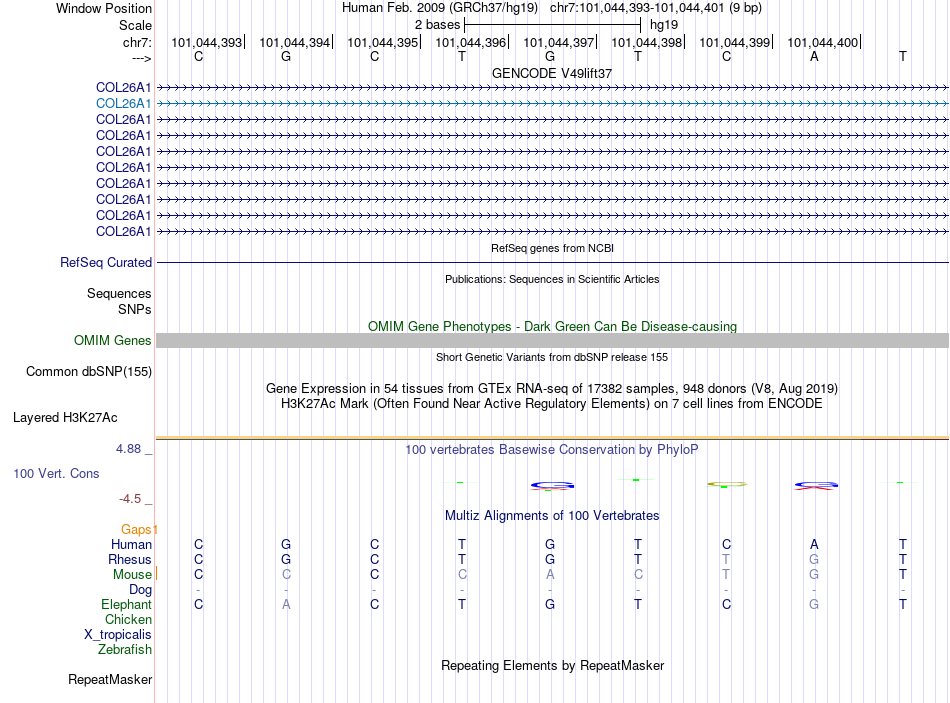Image resolution: width=950 pixels, height=703 pixels.
Task: Click the Multiz Alignments of 100 Vertebrates title
Action: [552, 516]
